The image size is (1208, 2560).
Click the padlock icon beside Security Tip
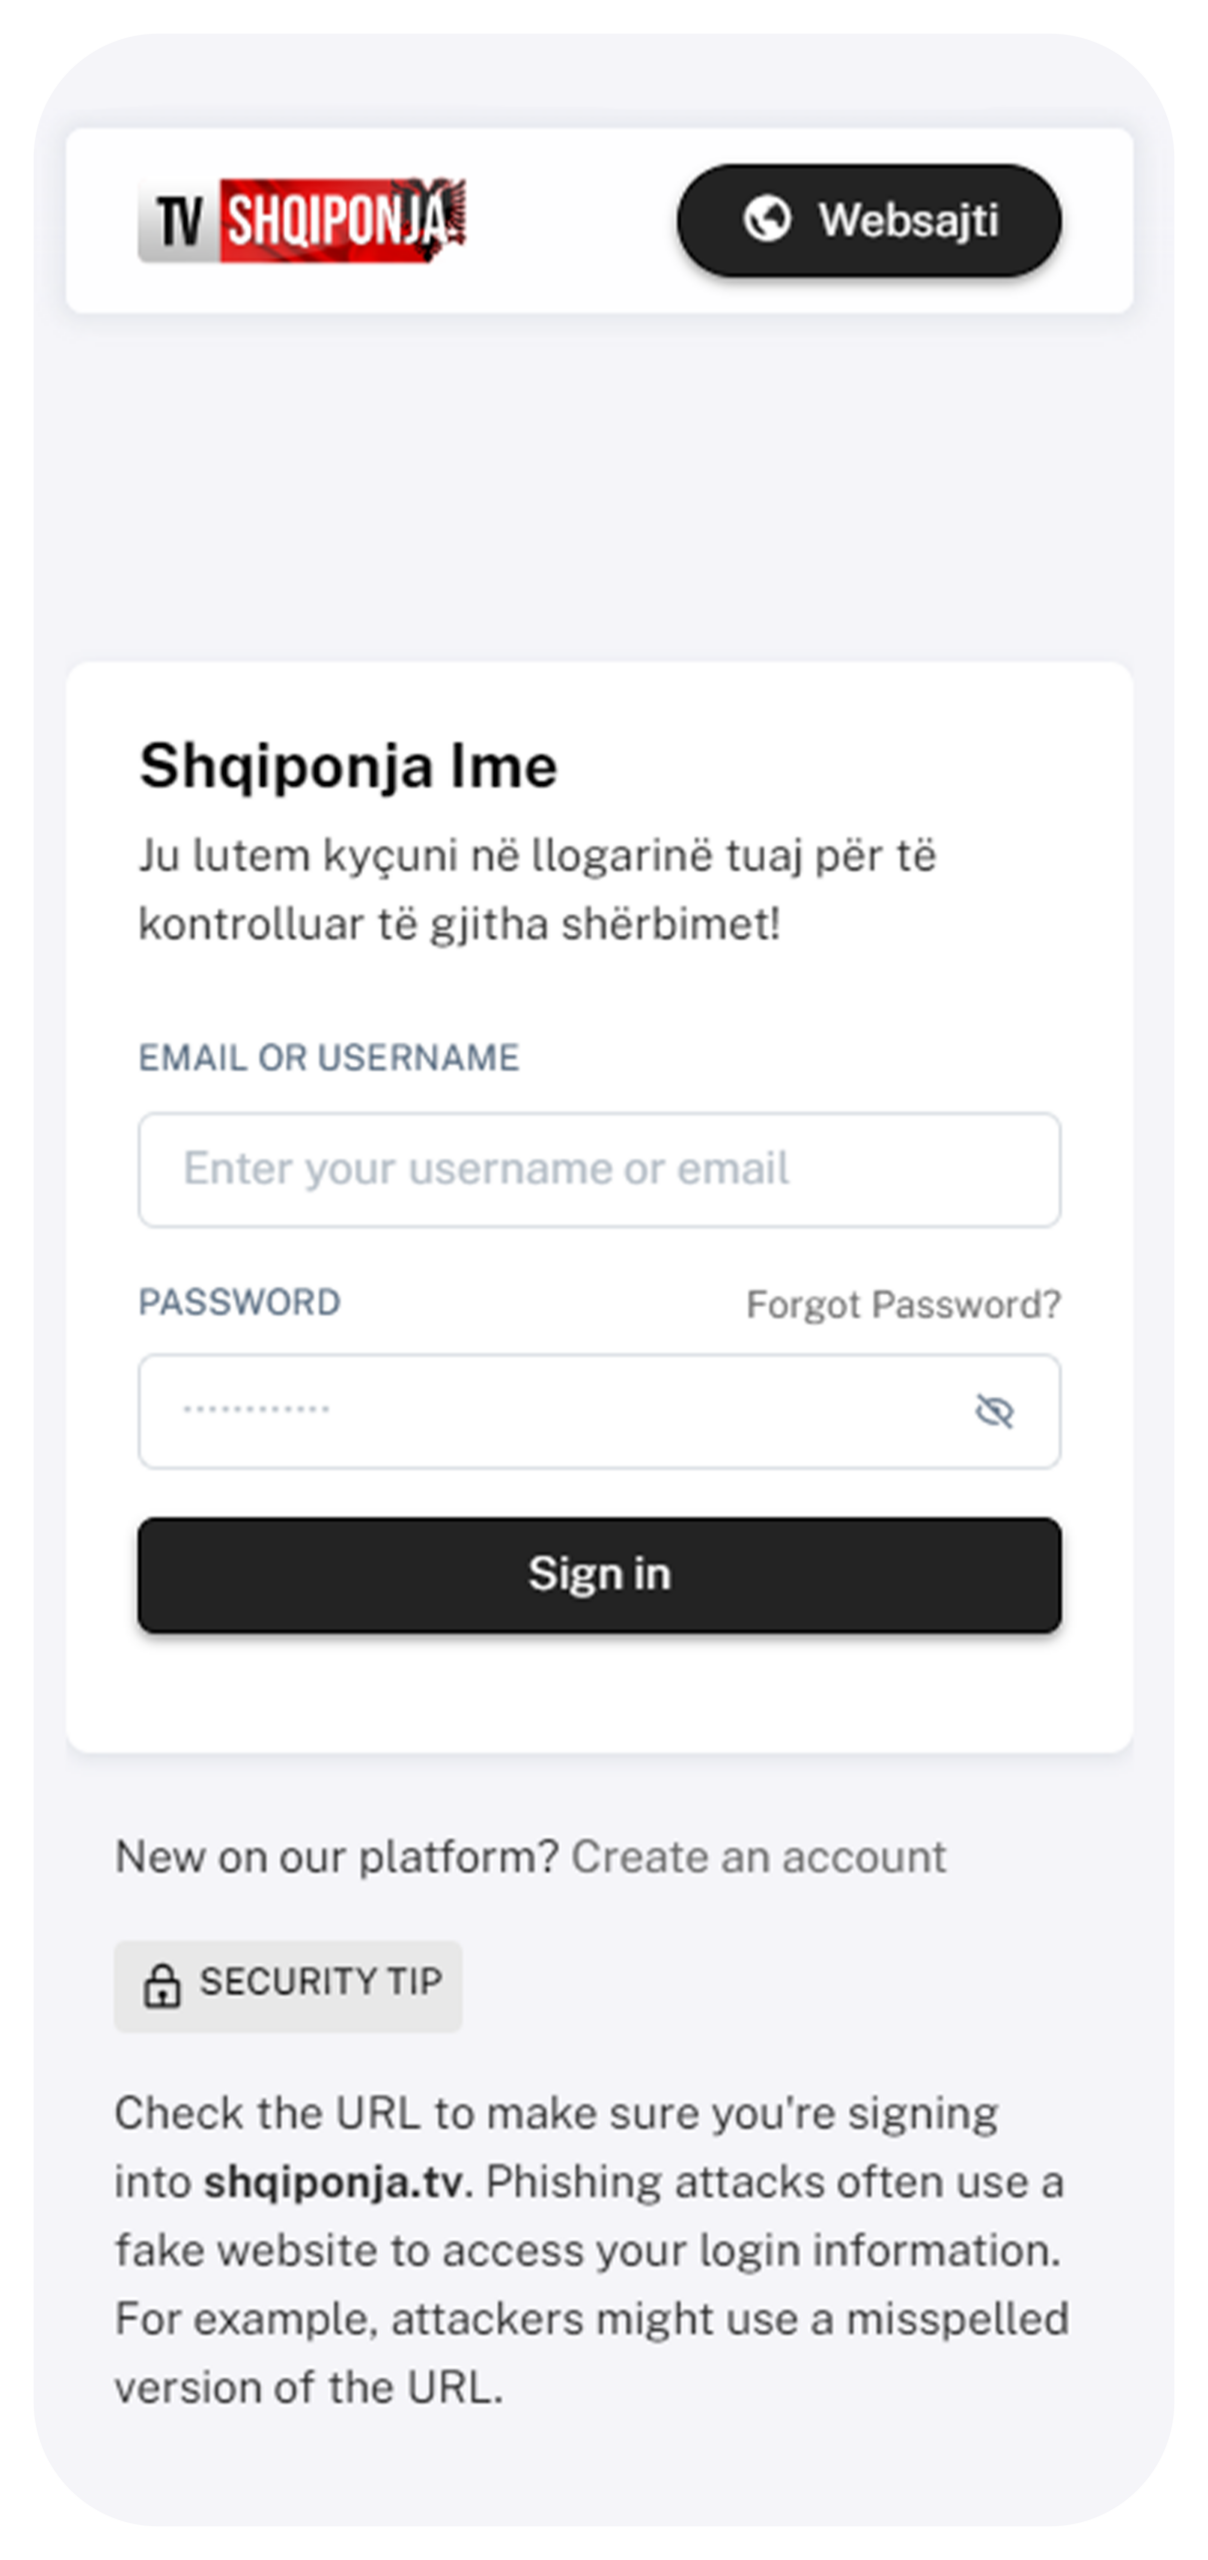click(162, 1985)
